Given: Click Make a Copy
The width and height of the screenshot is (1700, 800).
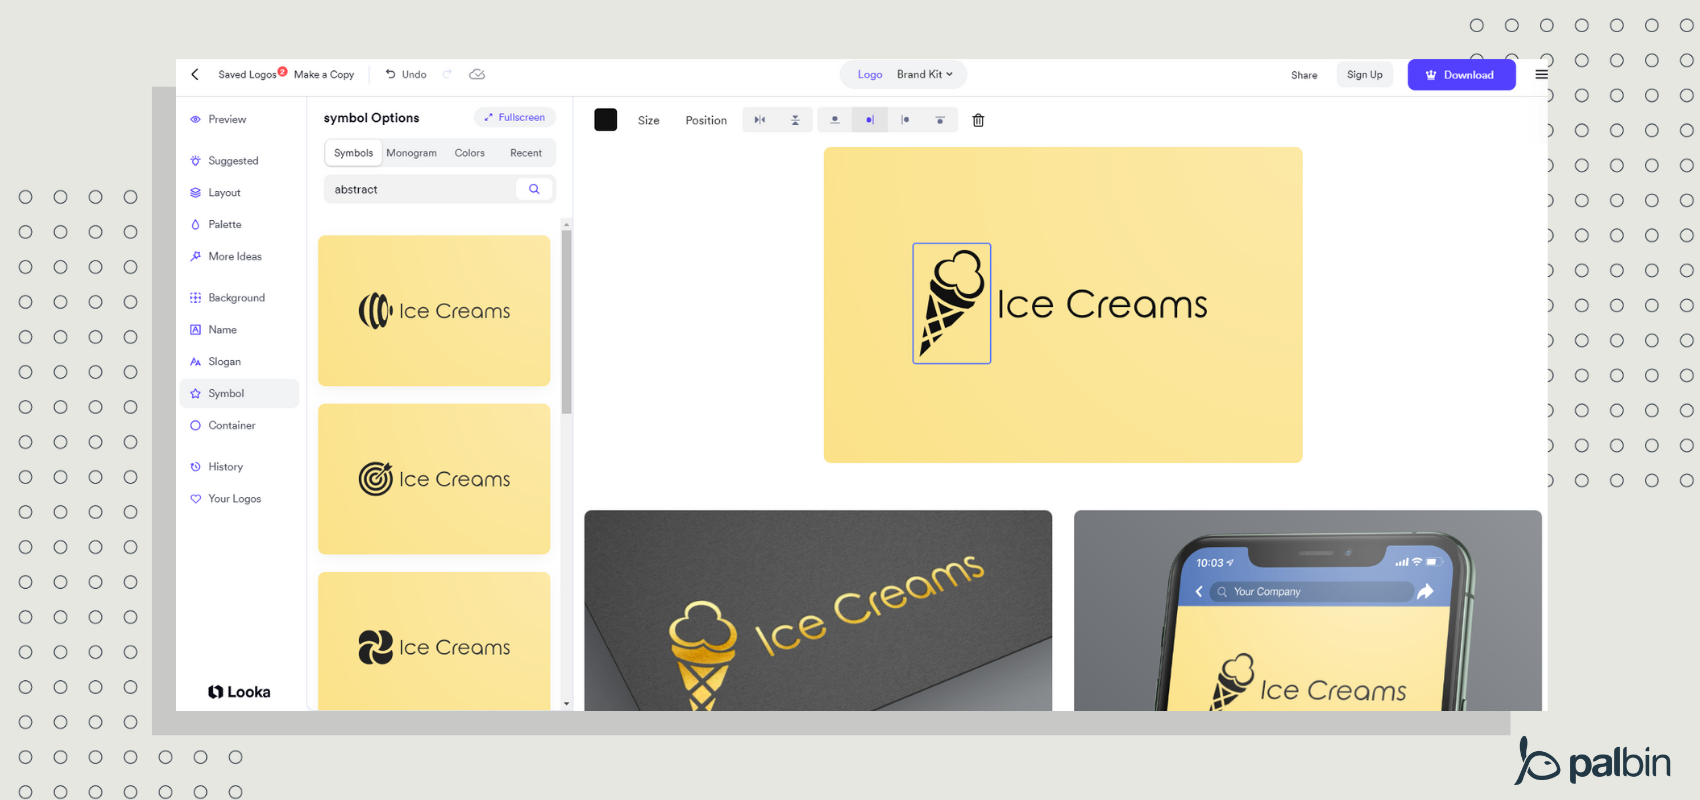Looking at the screenshot, I should pos(324,75).
